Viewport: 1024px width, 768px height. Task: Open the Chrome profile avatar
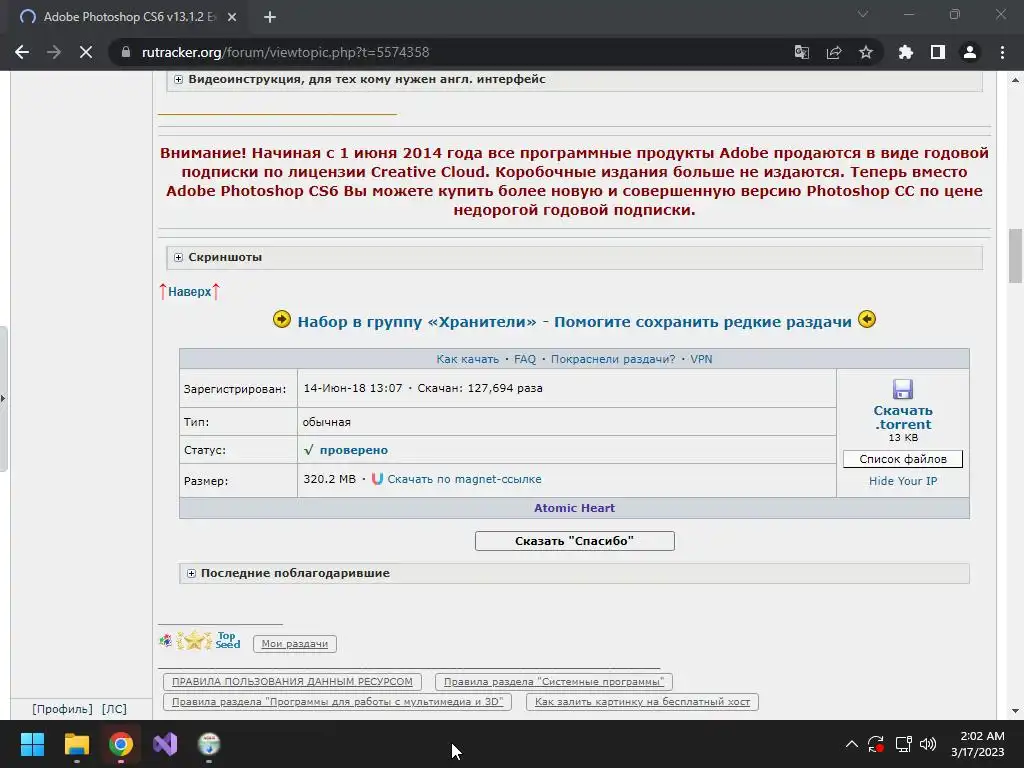pos(970,52)
